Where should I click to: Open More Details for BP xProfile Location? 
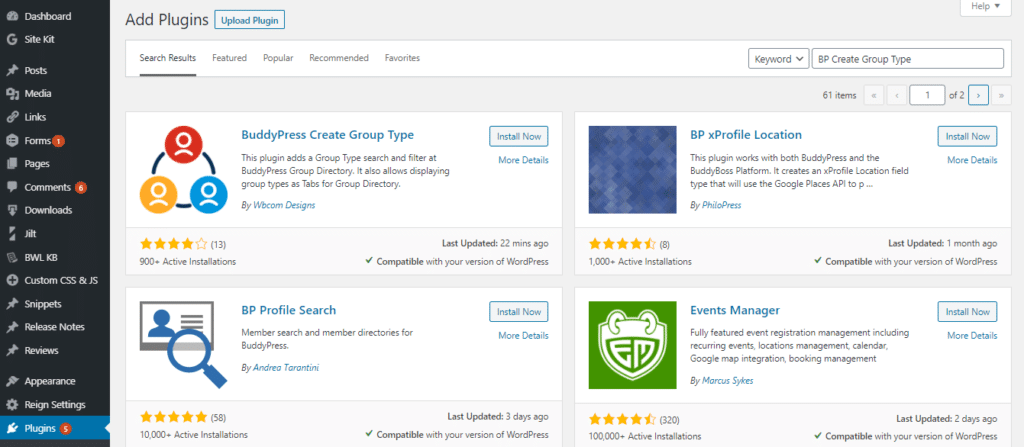972,160
